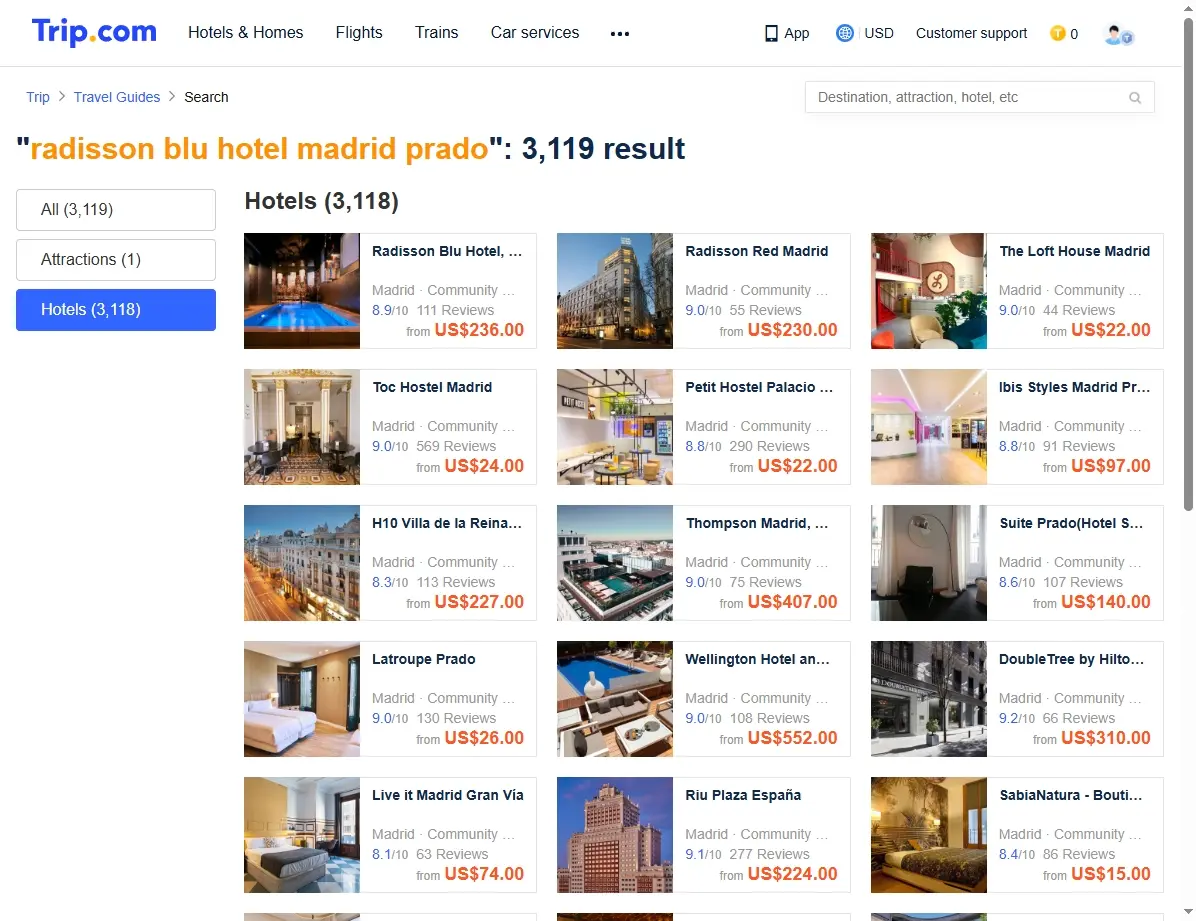This screenshot has width=1196, height=921.
Task: Click the search magnifier icon
Action: coord(1135,98)
